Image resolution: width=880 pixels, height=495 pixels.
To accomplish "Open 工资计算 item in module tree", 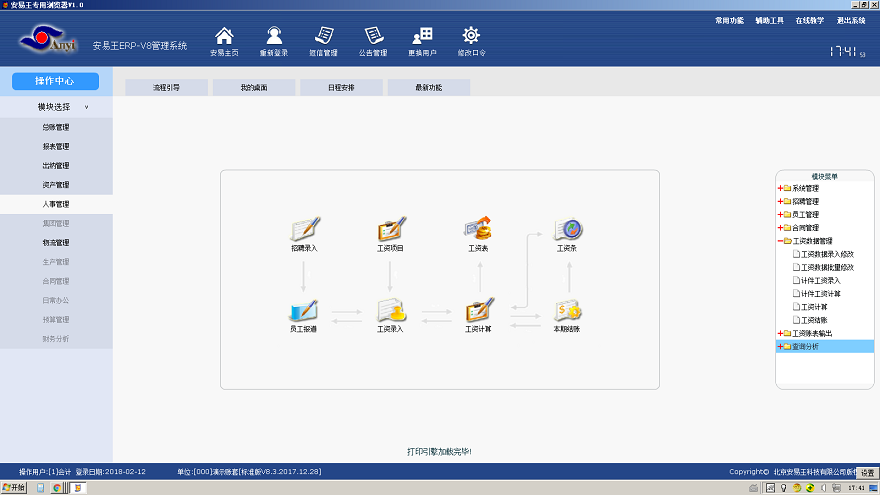I will pyautogui.click(x=810, y=307).
